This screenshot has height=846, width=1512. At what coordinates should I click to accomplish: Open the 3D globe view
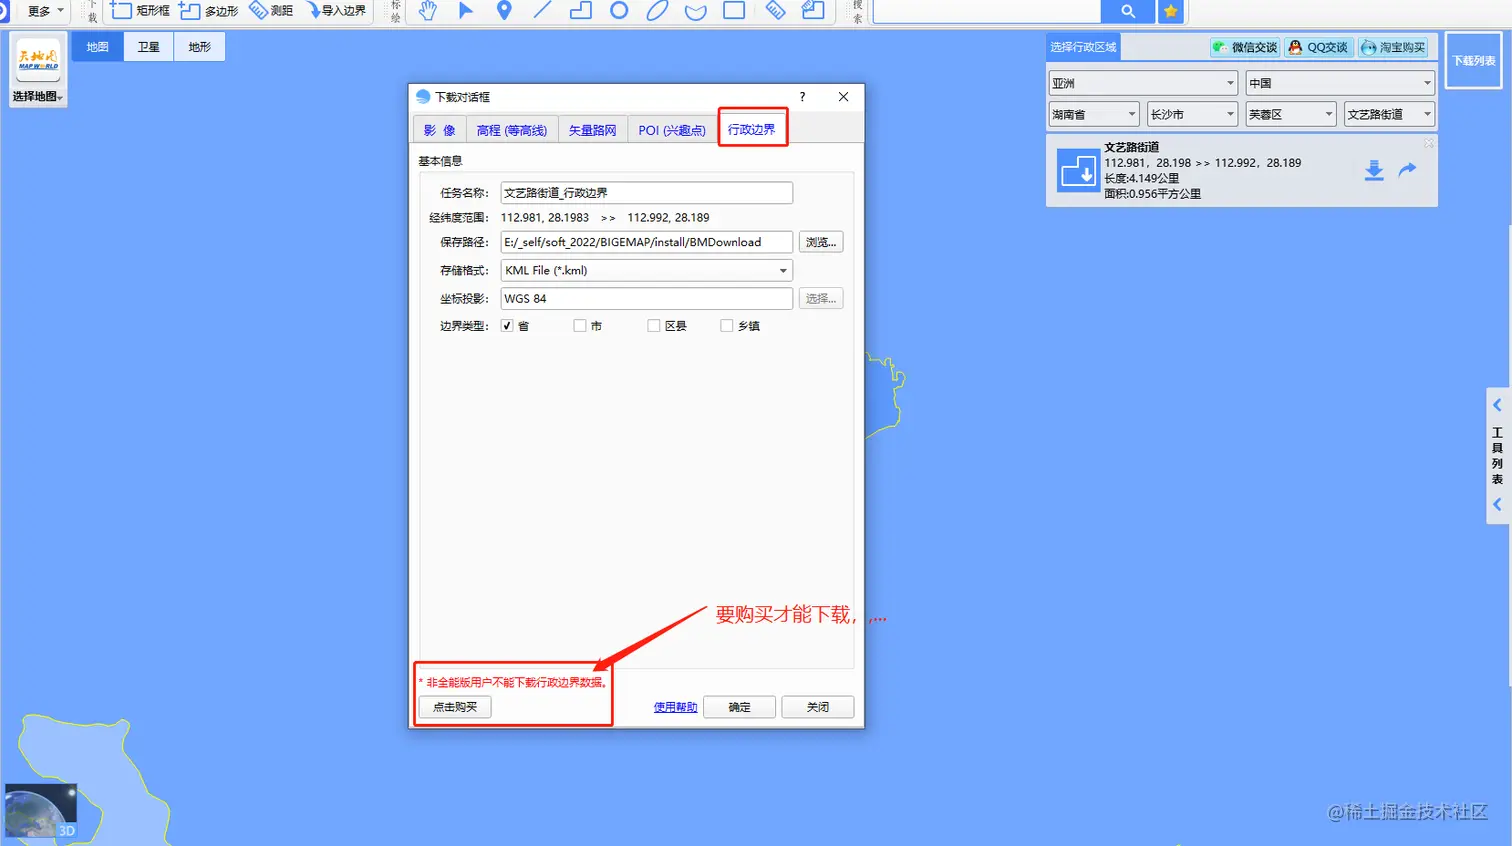point(41,810)
